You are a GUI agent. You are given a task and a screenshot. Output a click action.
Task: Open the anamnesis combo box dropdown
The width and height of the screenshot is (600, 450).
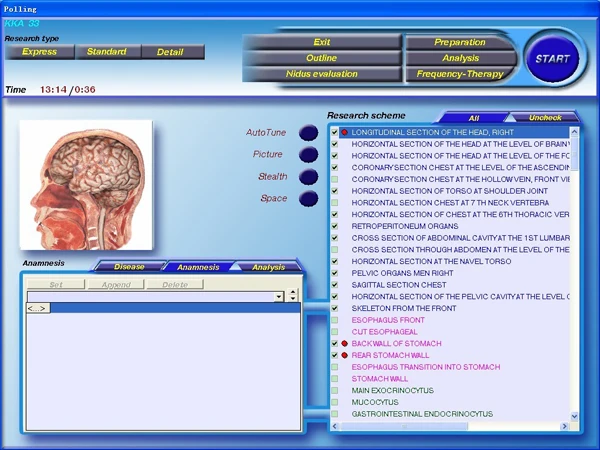(x=279, y=297)
